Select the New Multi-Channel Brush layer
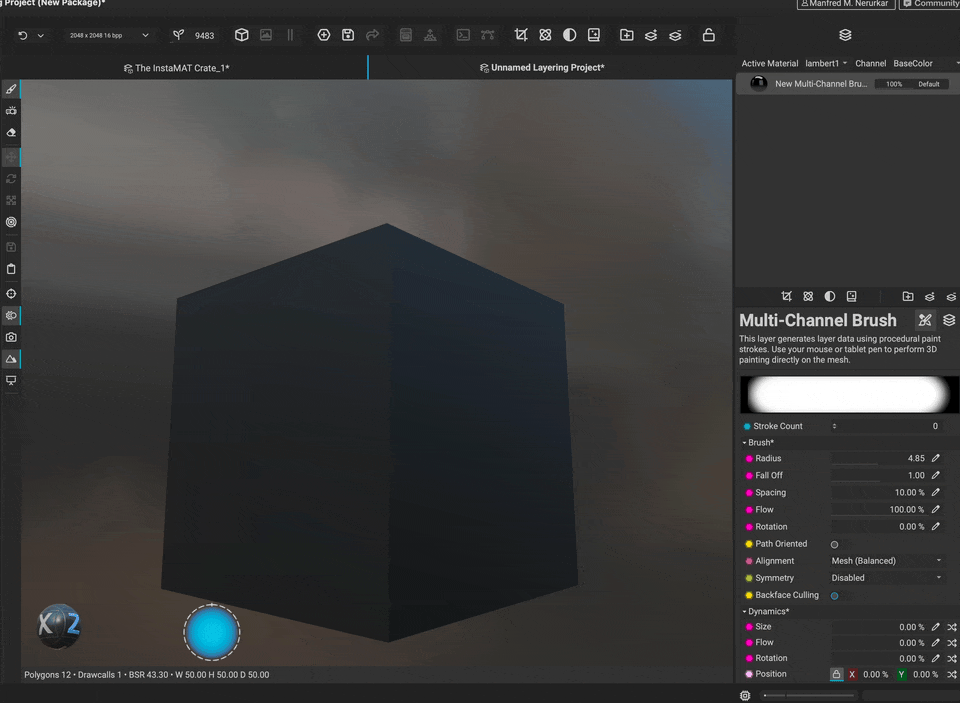This screenshot has height=703, width=960. 820,84
